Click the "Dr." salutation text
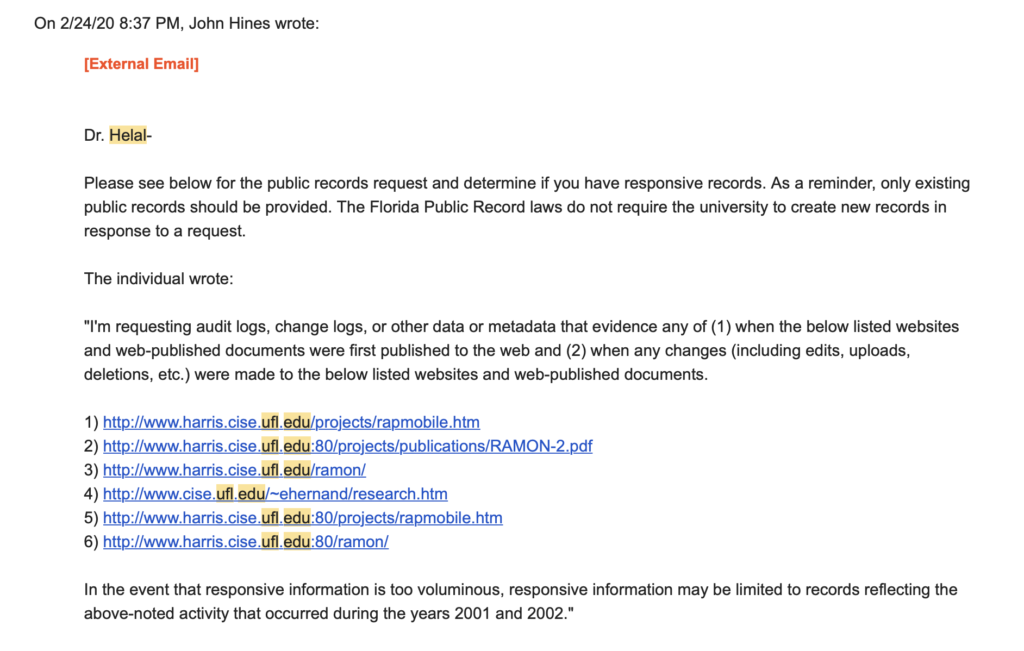The width and height of the screenshot is (1024, 651). pyautogui.click(x=94, y=136)
